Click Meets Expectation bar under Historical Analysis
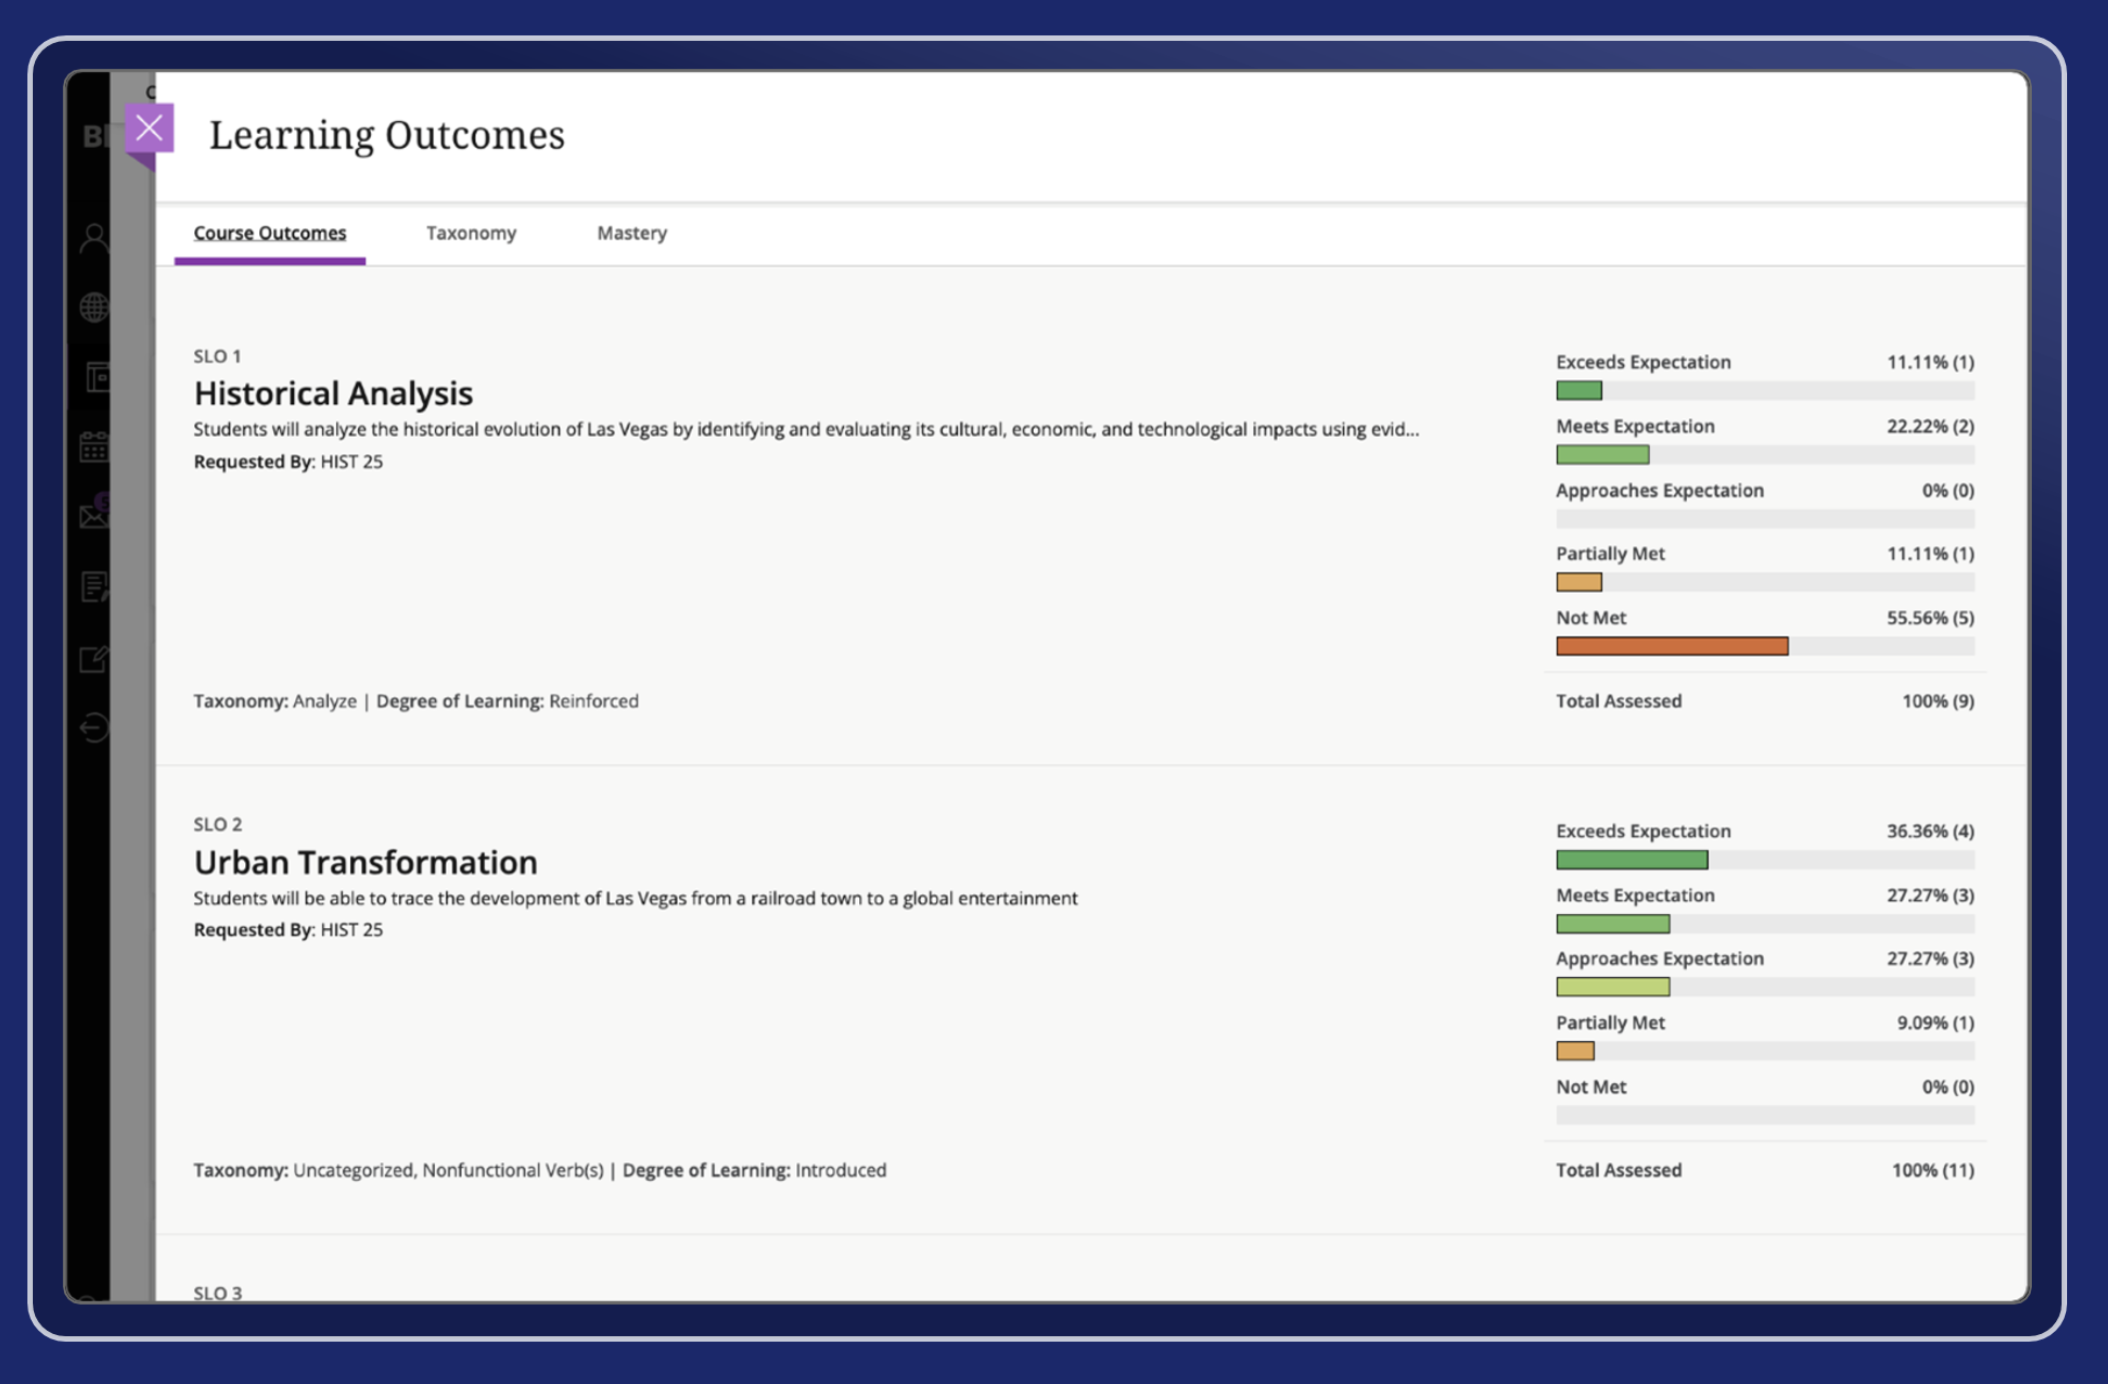The image size is (2108, 1384). point(1602,455)
